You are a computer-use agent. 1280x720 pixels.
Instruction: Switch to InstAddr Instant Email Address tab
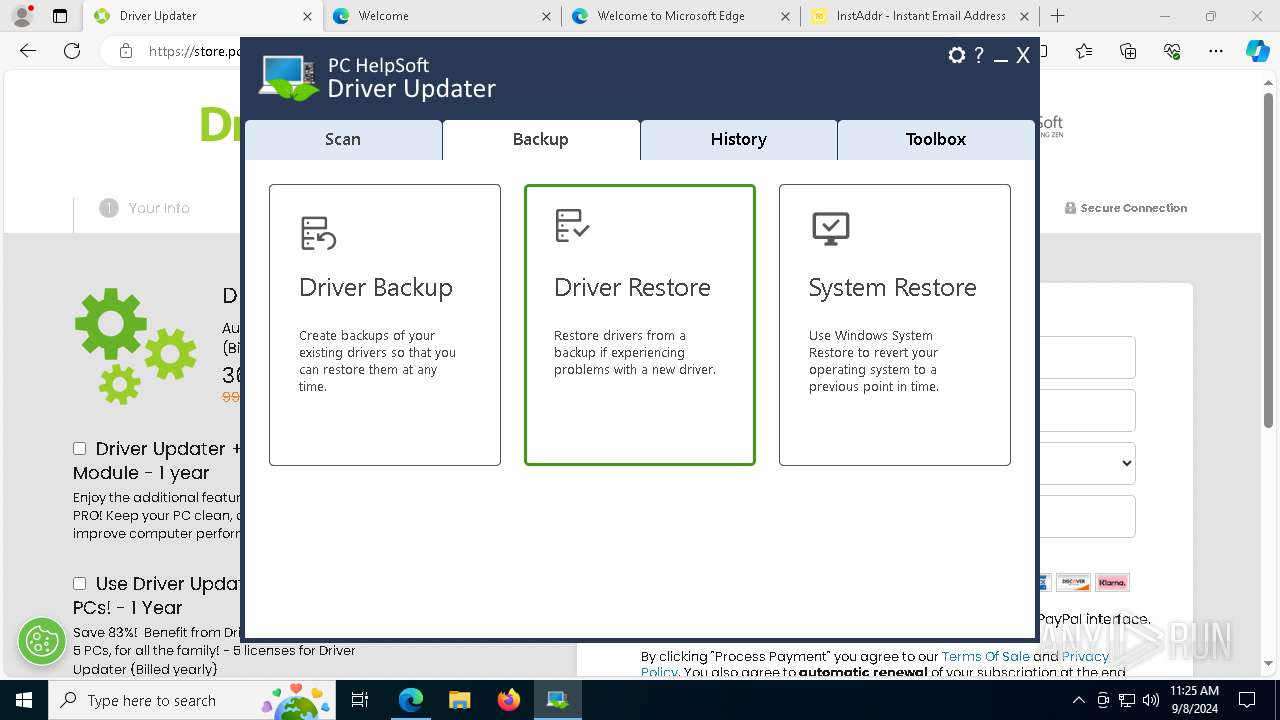pos(919,16)
